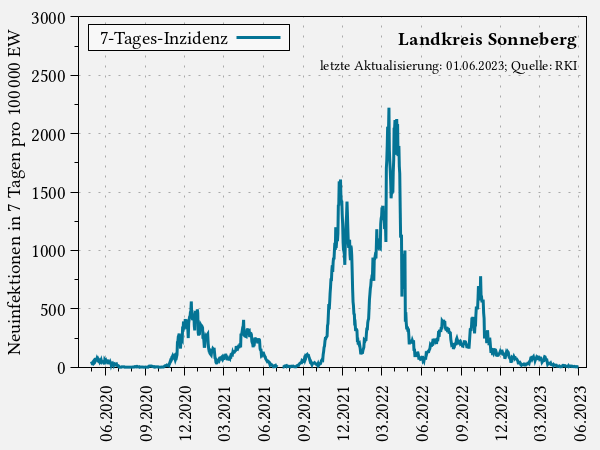Click the highest incidence peak above 2000
Screen dimensions: 600x450
(x=389, y=109)
